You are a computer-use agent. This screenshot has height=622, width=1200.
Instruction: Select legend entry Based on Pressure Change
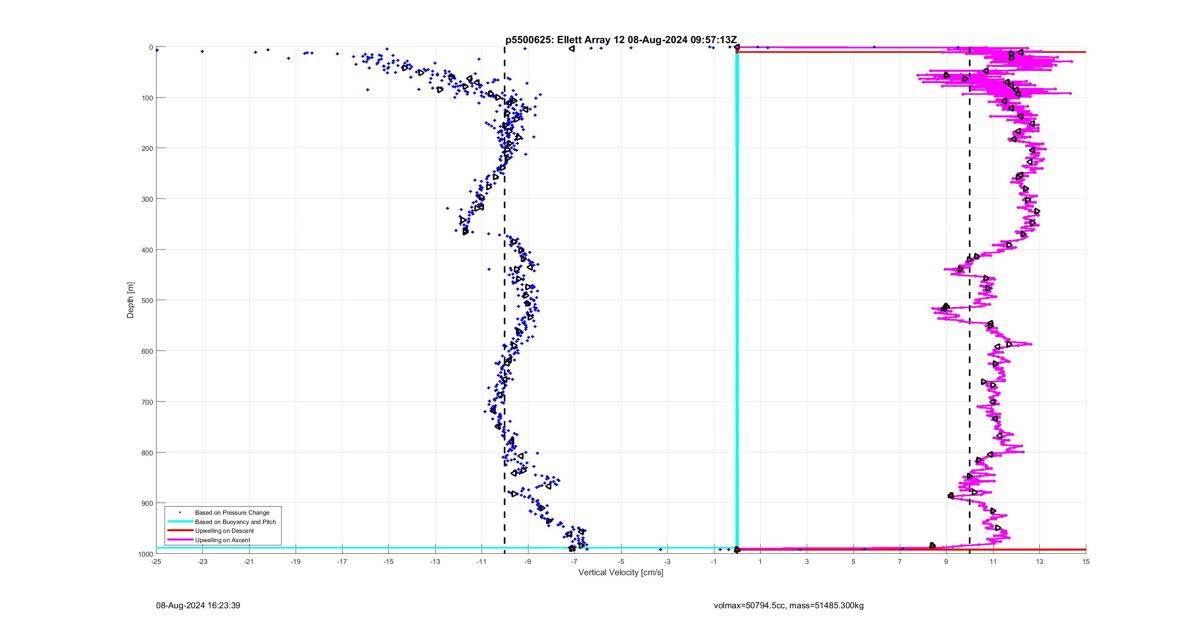click(x=232, y=512)
